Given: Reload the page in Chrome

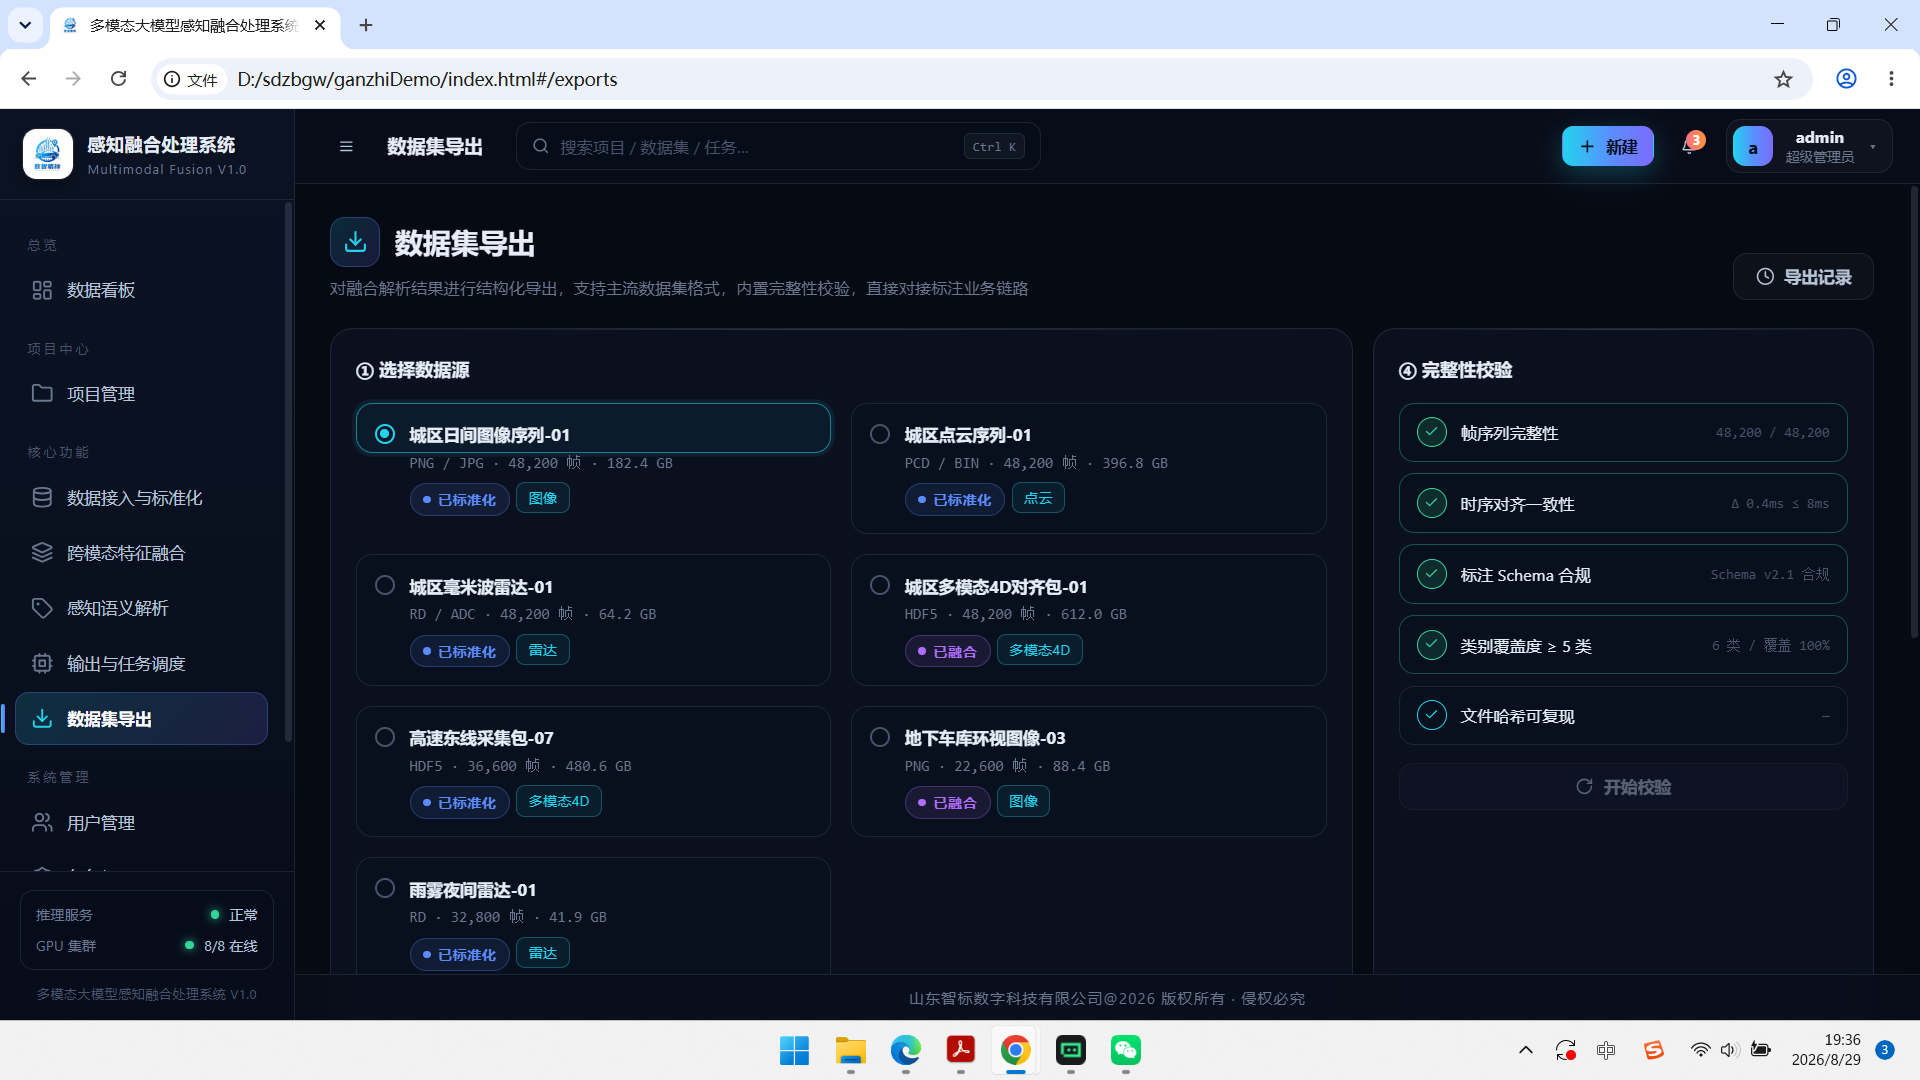Looking at the screenshot, I should tap(118, 79).
